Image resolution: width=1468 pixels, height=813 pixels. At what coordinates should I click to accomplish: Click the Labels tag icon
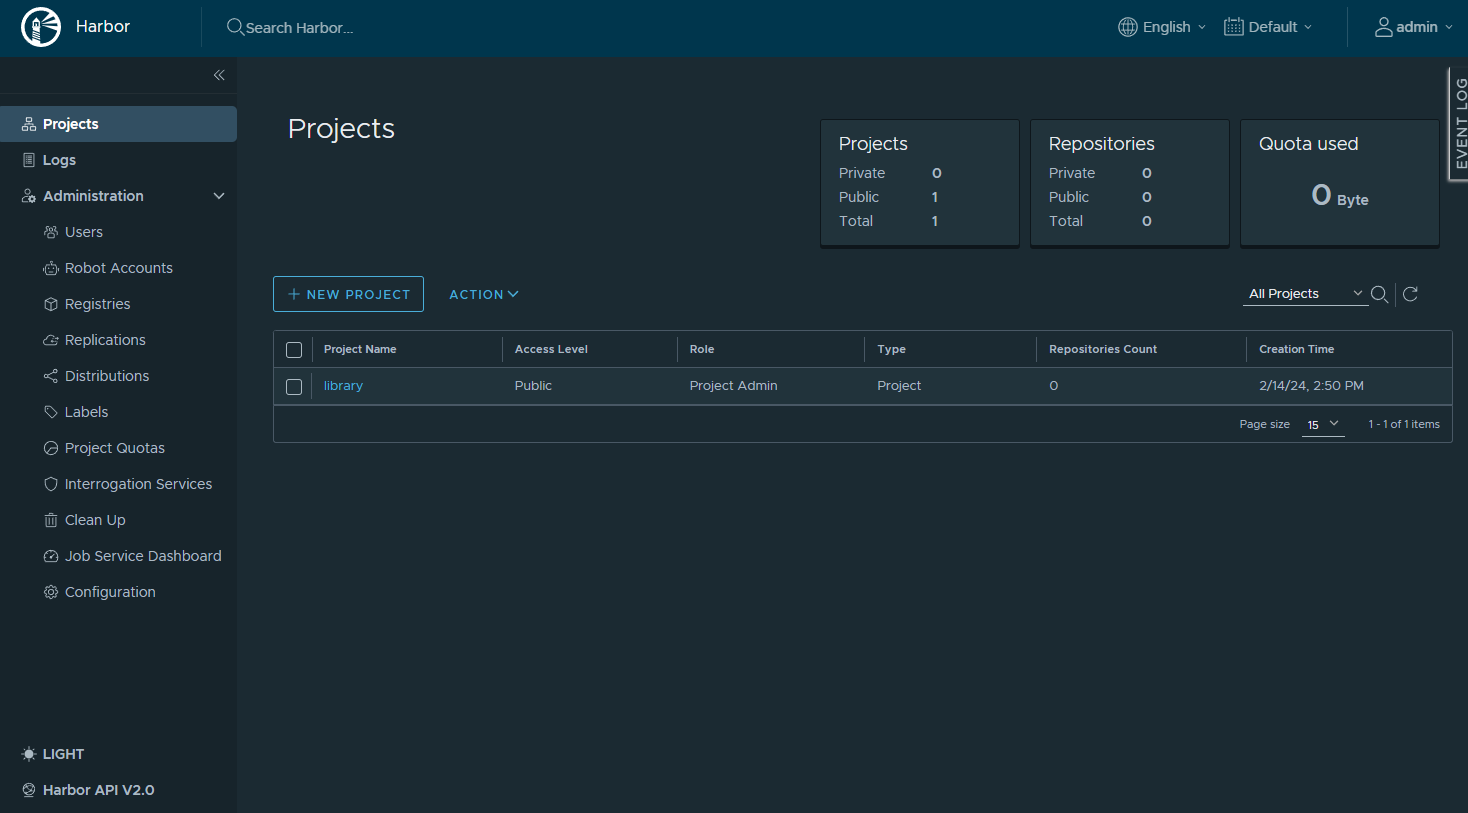51,412
